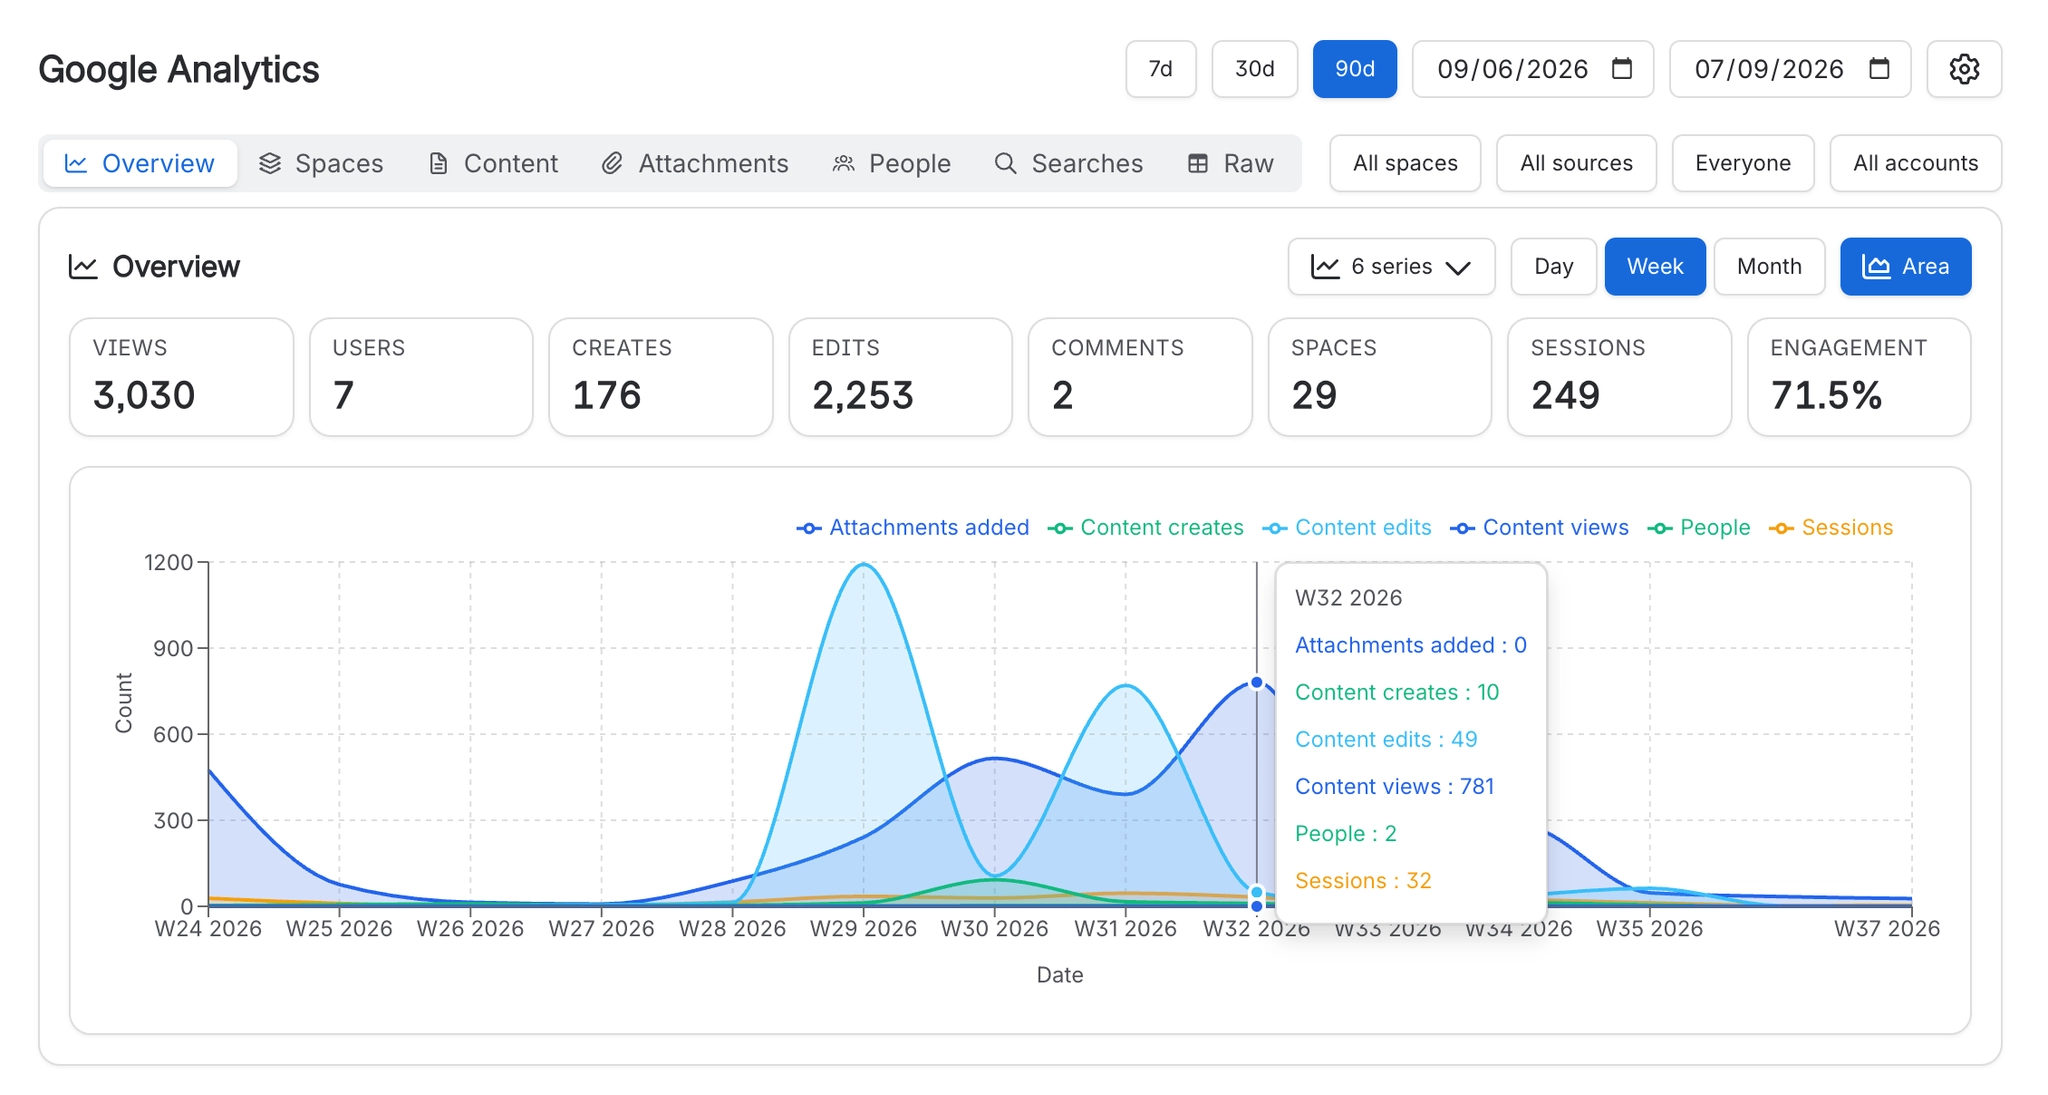Click the end date field 07/09/2026
Screen dimensions: 2048x1095
[x=1790, y=69]
